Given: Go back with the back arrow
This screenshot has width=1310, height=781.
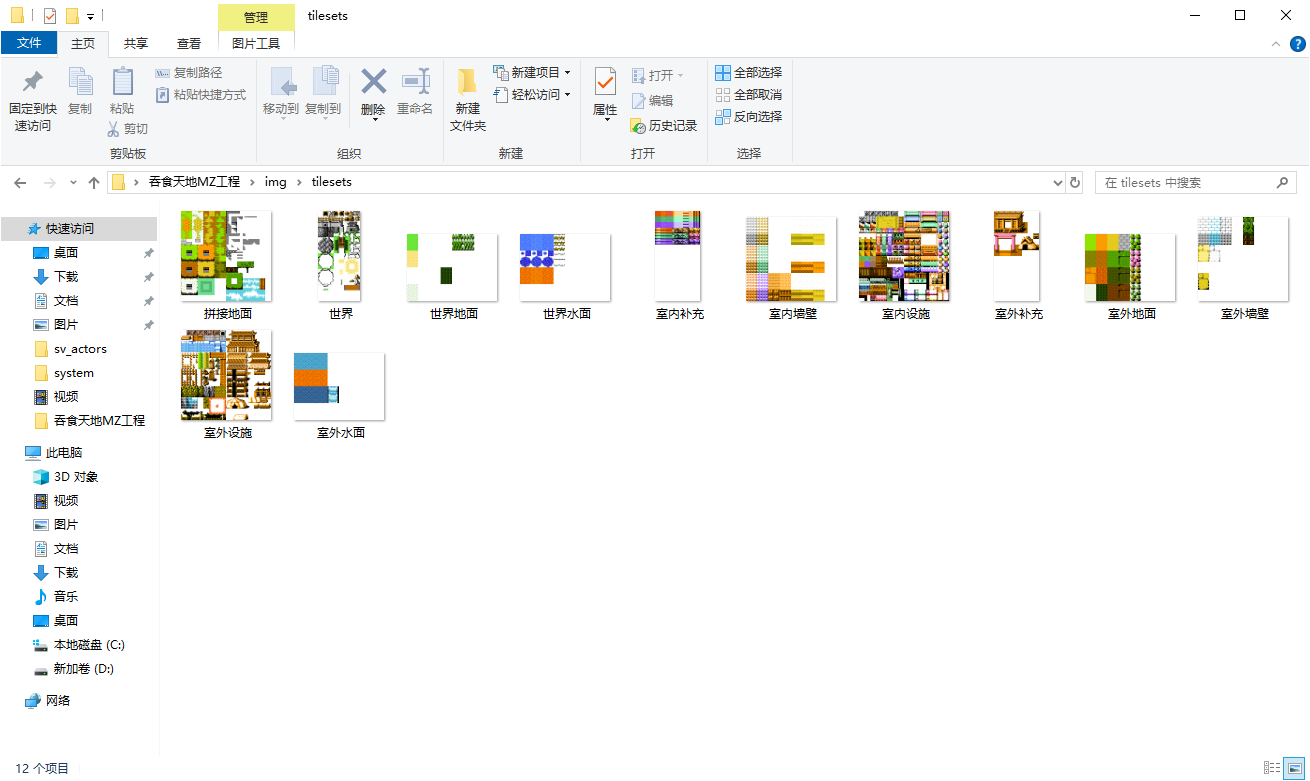Looking at the screenshot, I should click(x=20, y=183).
